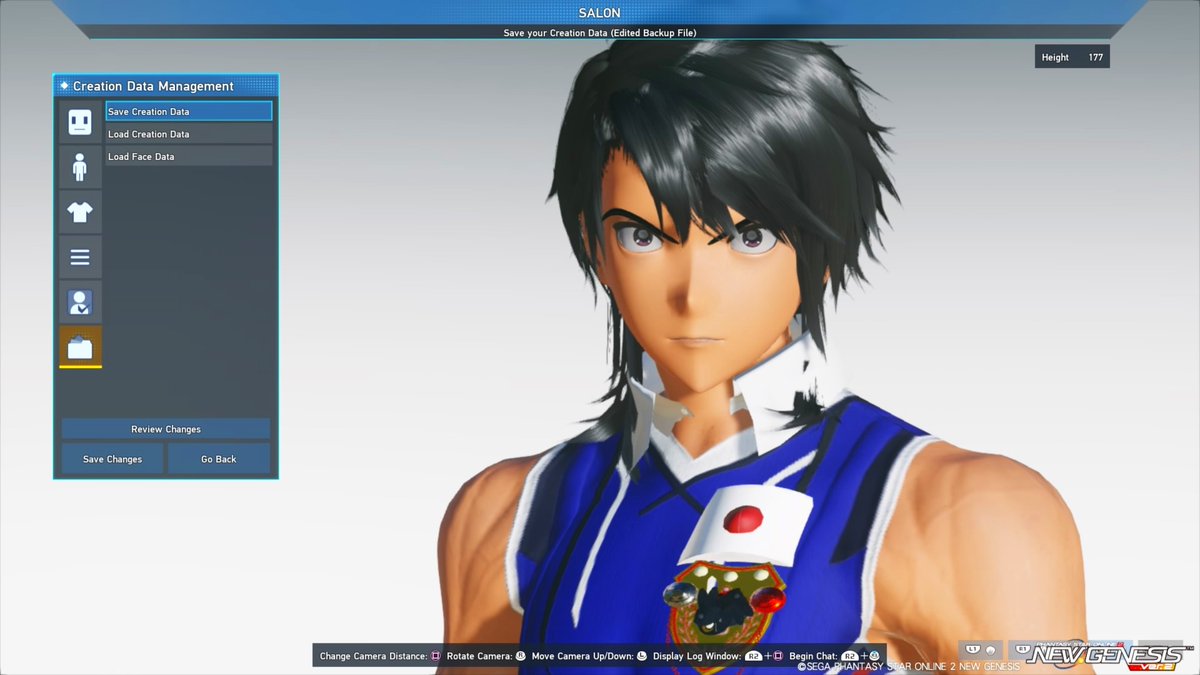
Task: Click the Height 177 indicator
Action: [1072, 57]
